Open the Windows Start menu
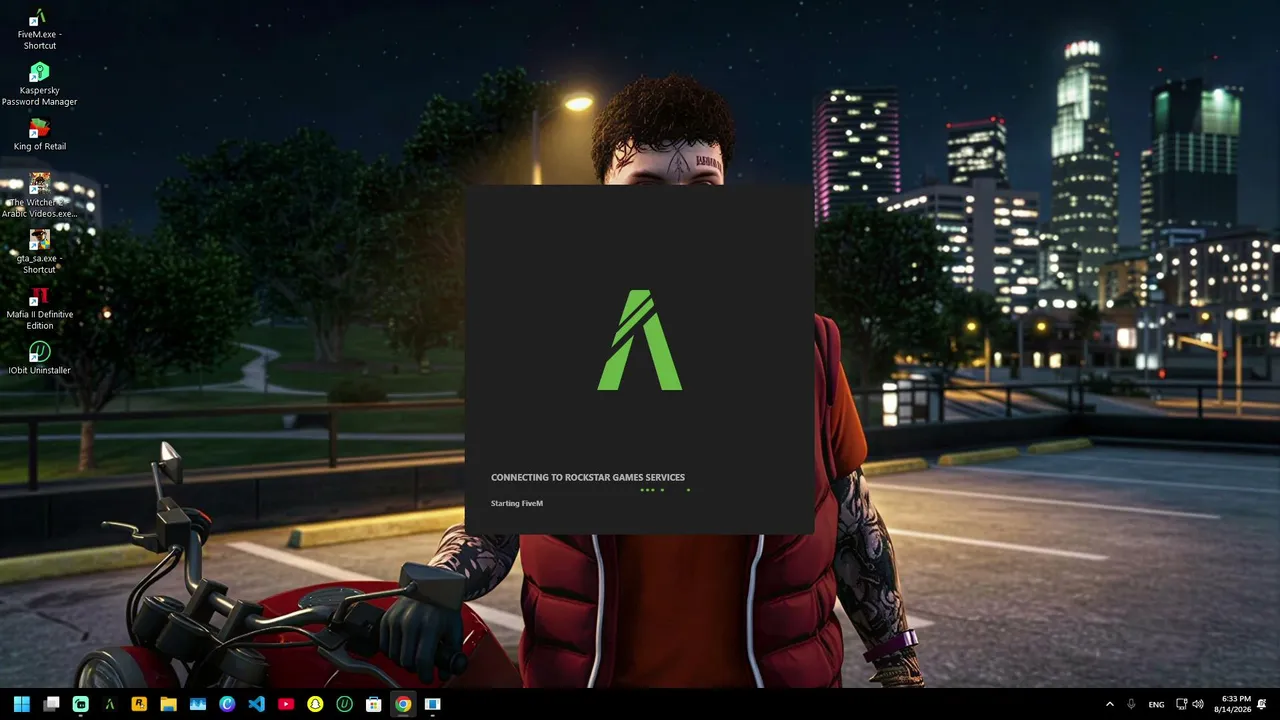Screen dimensions: 1280x720 click(22, 704)
